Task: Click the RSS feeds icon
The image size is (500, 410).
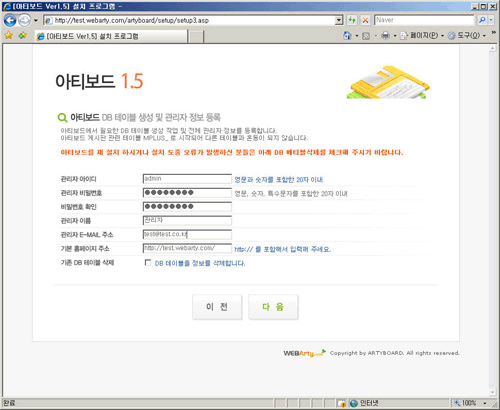Action: click(366, 36)
